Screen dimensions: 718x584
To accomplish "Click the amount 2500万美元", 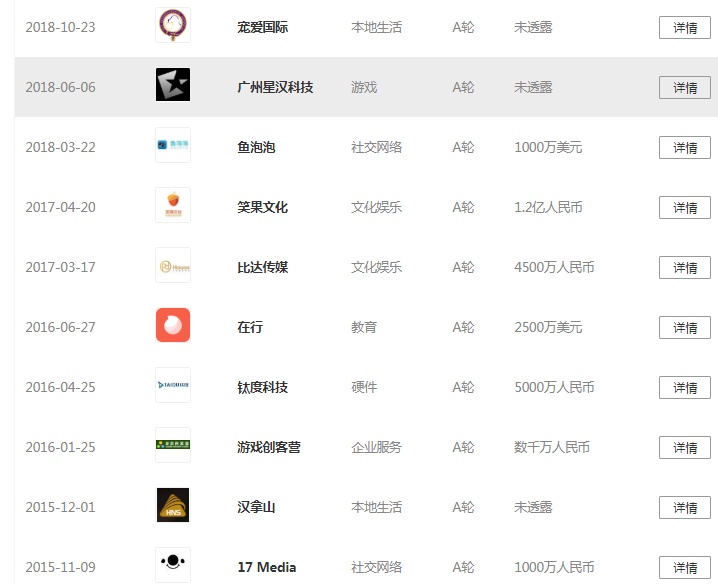I will point(548,327).
